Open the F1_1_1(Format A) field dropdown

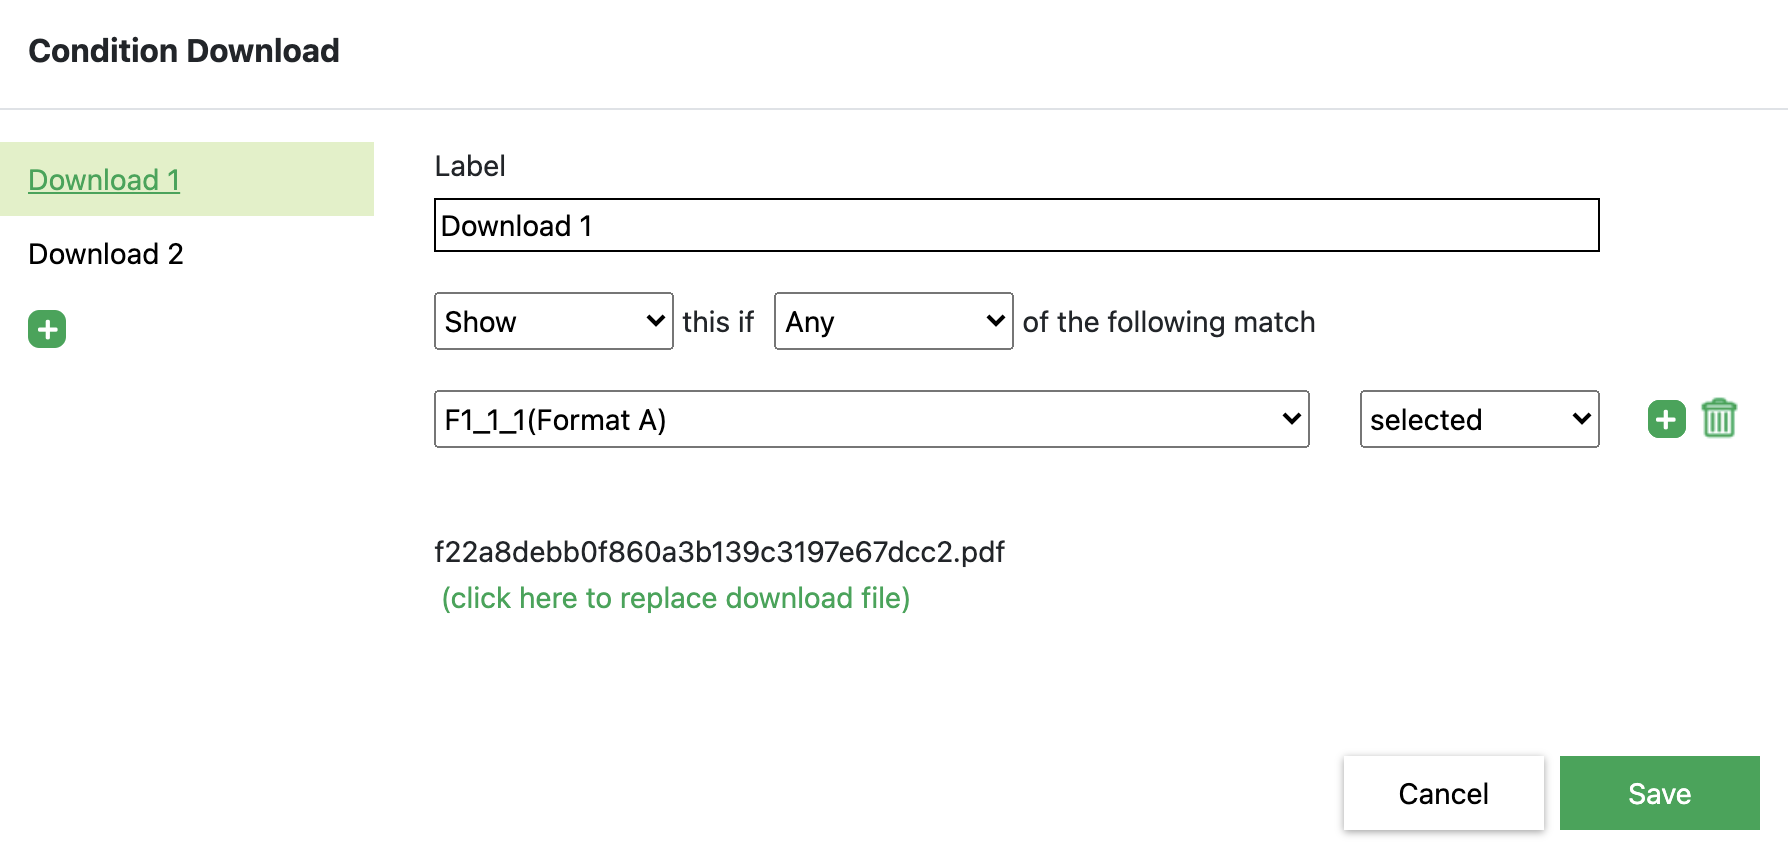pyautogui.click(x=871, y=420)
